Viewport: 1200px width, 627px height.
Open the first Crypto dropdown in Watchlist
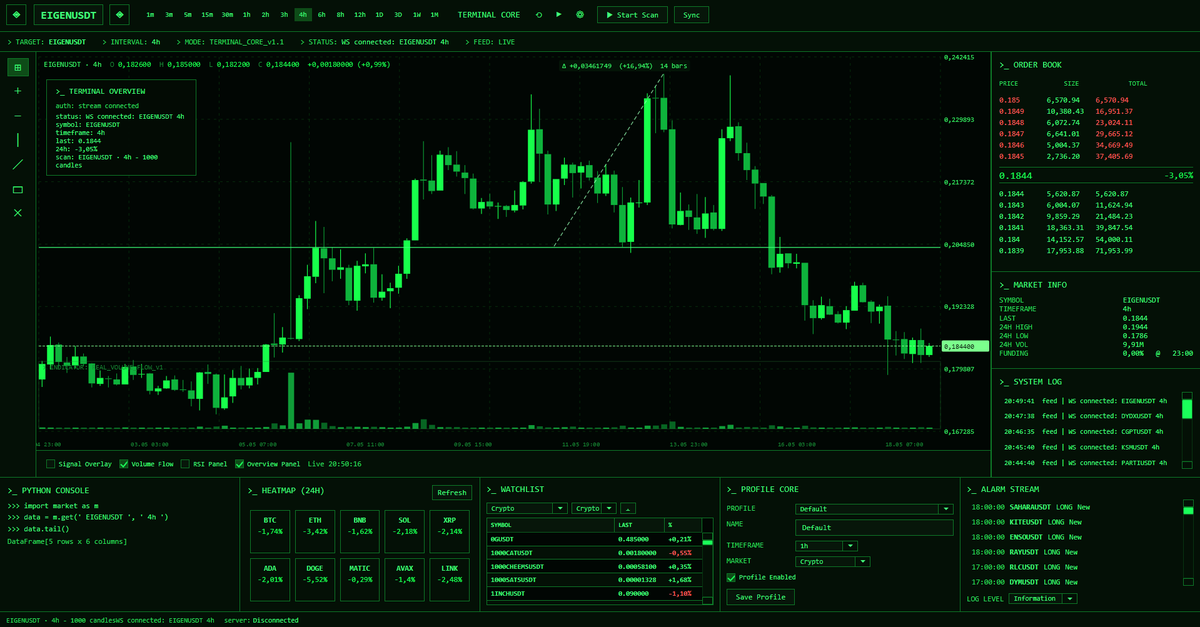point(528,508)
